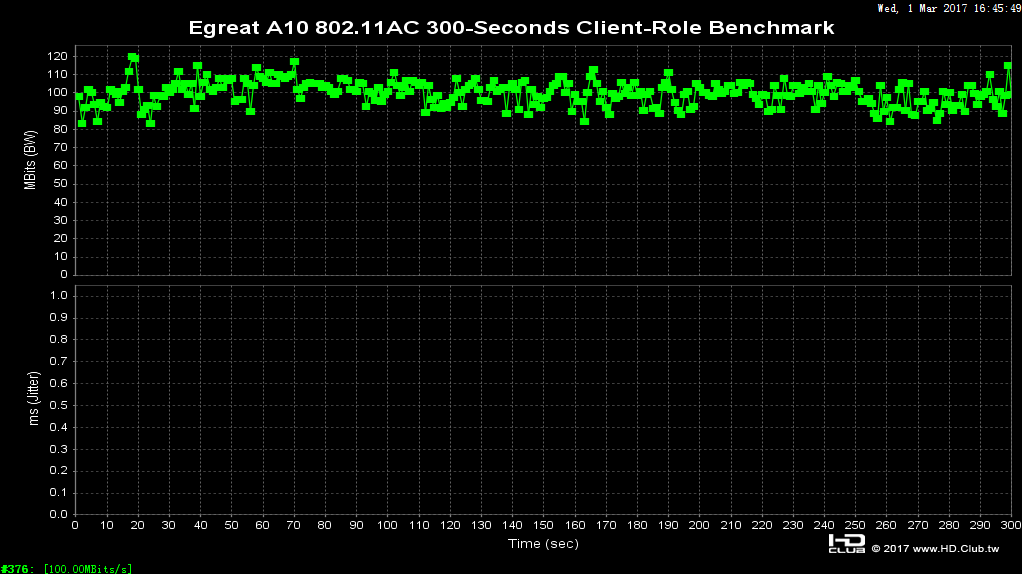Screen dimensions: 1022x574
Task: Click the "© 2017 www.HD.Club.tw" text
Action: pyautogui.click(x=935, y=549)
